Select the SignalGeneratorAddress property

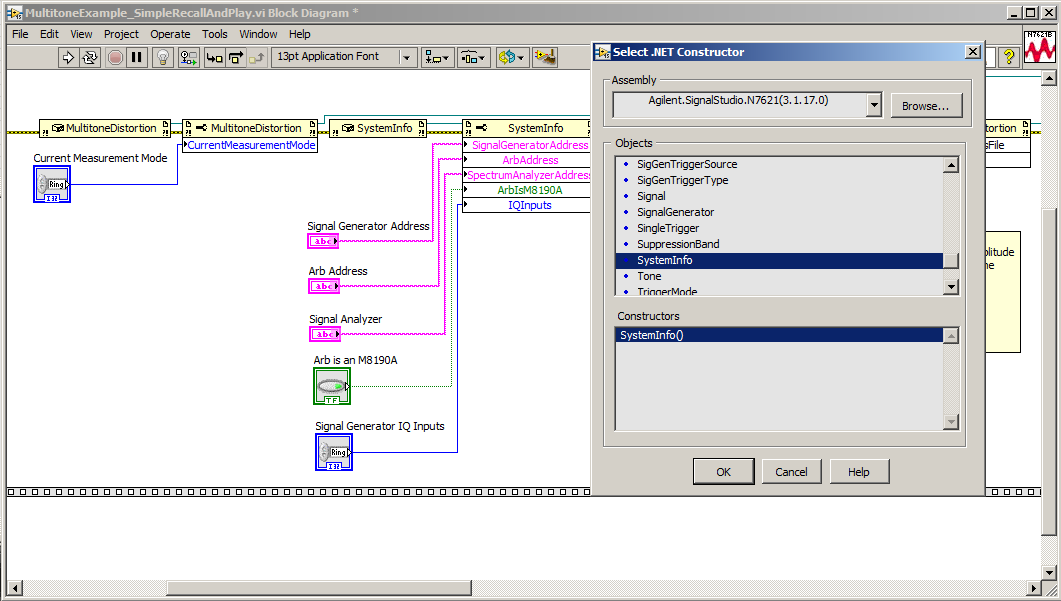point(526,145)
